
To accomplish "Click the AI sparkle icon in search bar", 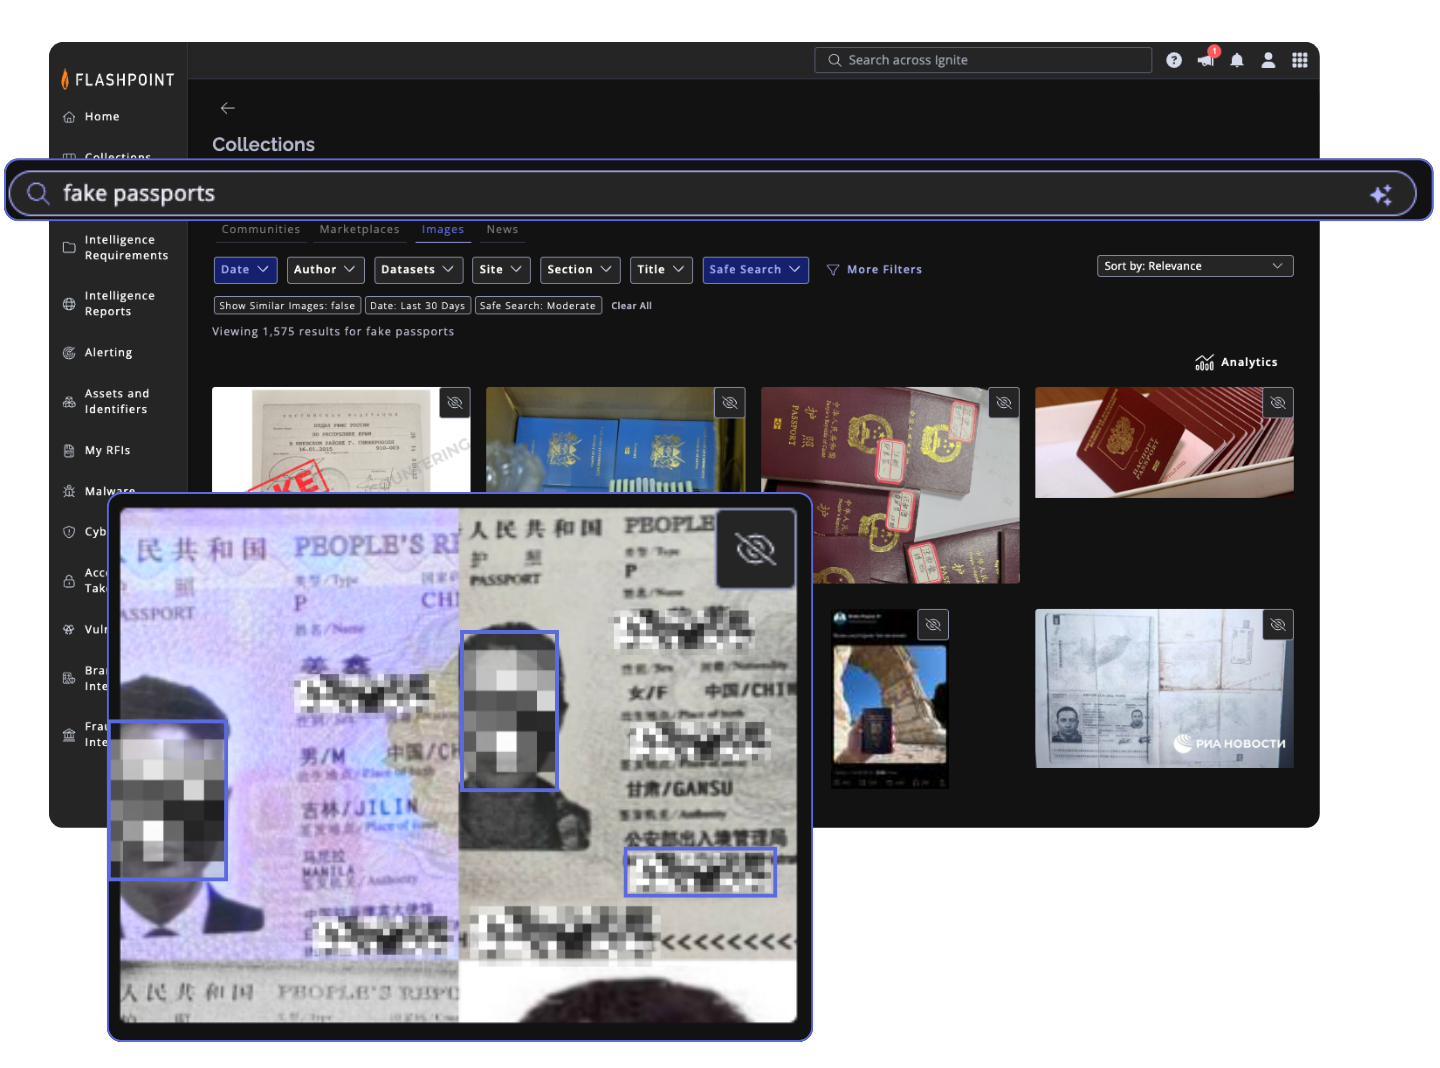I will coord(1381,195).
